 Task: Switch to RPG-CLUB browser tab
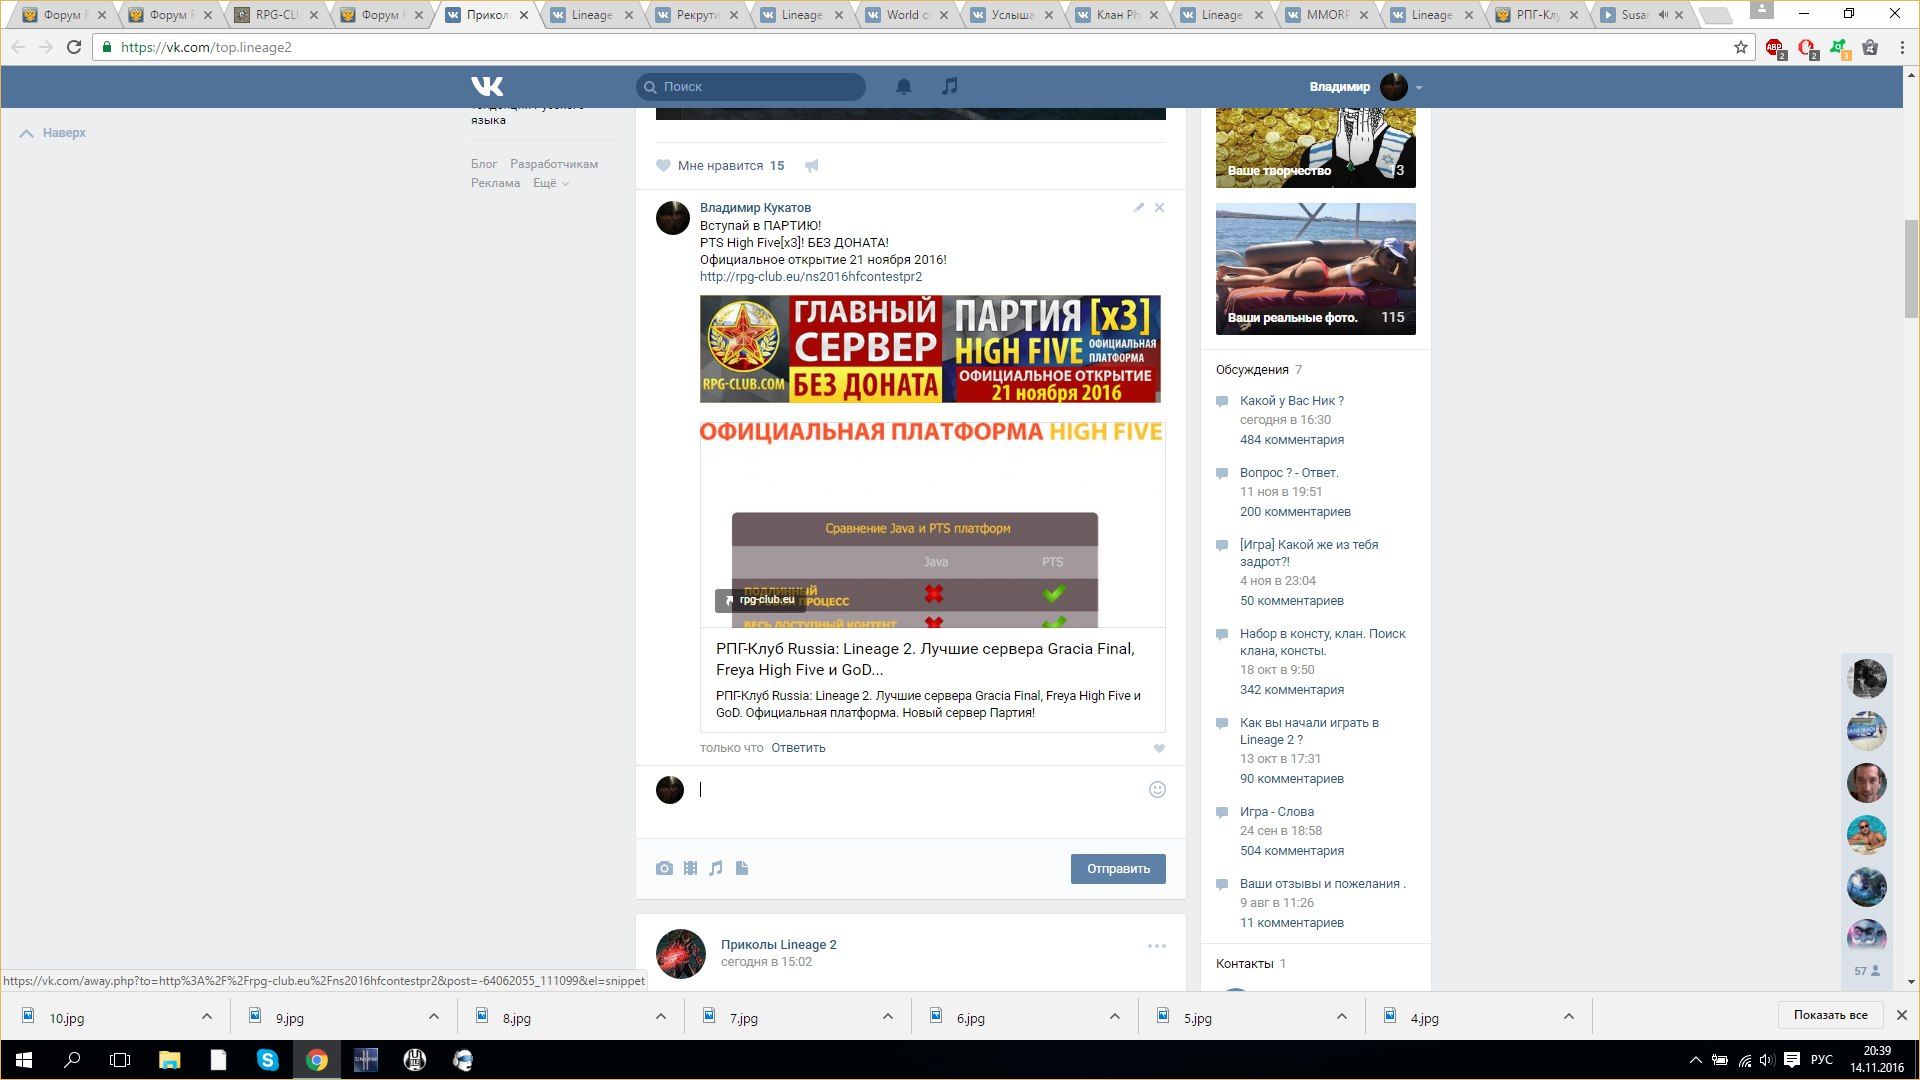point(277,15)
